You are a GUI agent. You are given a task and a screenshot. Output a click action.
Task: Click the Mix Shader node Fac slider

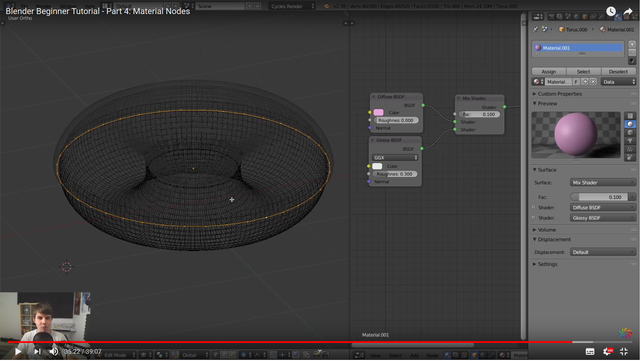coord(479,114)
